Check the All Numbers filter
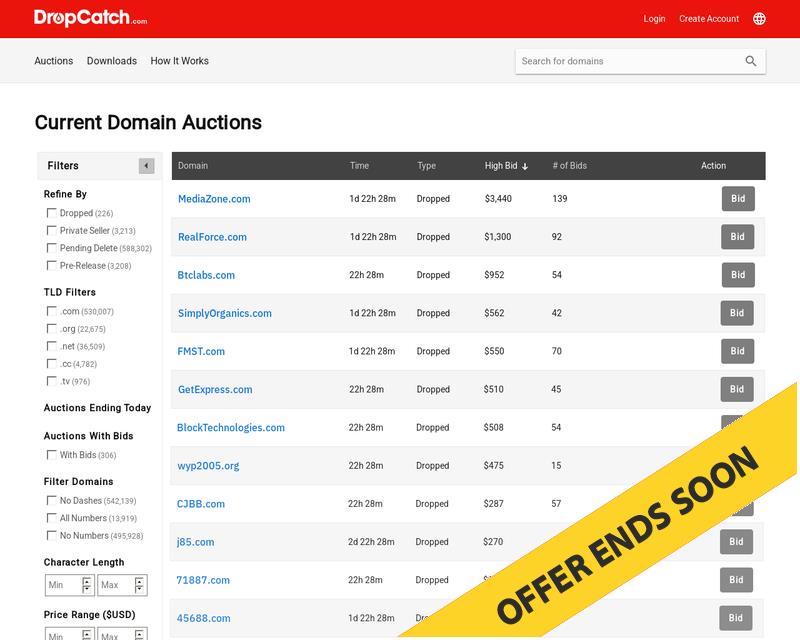Viewport: 800px width, 640px height. click(x=52, y=518)
